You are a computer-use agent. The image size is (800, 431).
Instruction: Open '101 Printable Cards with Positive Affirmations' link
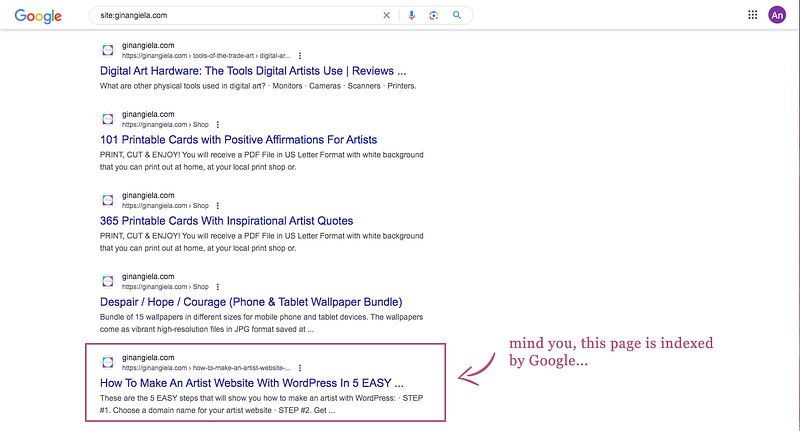tap(238, 140)
